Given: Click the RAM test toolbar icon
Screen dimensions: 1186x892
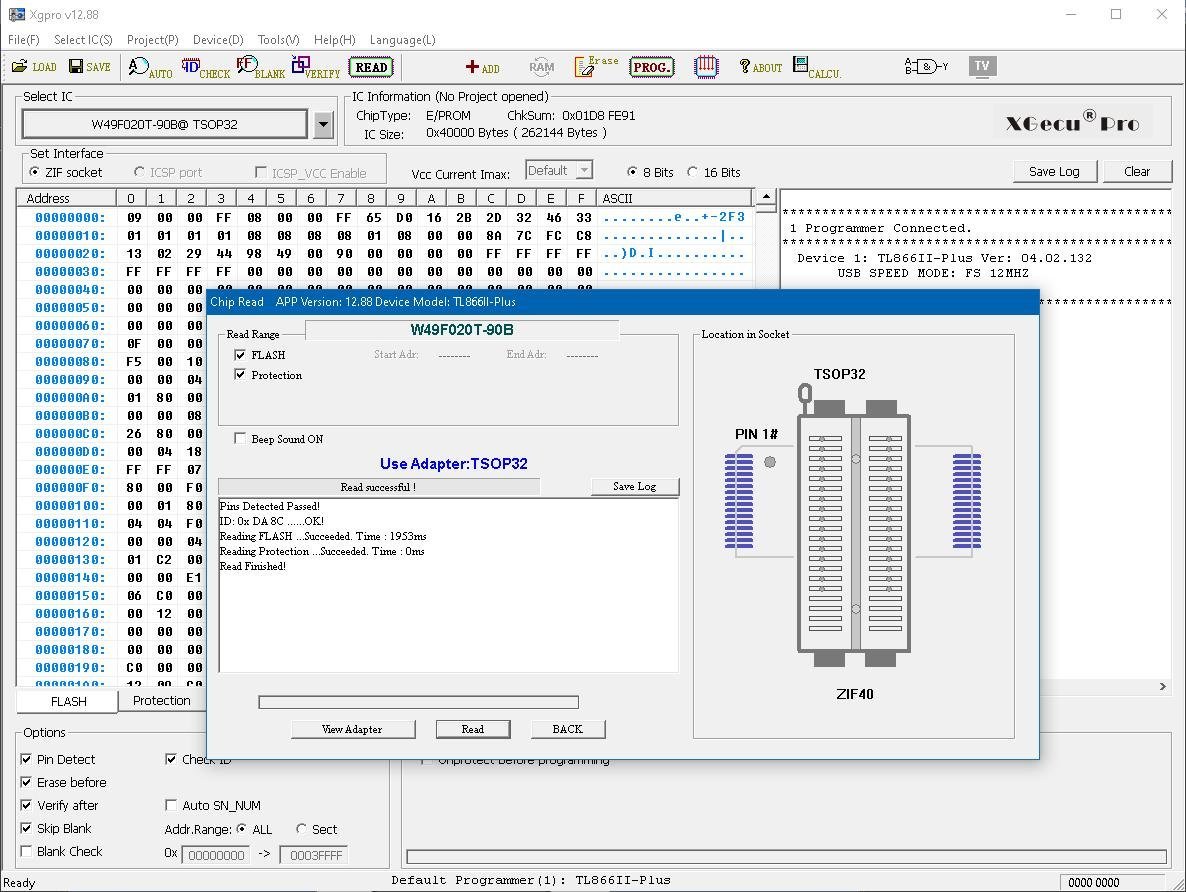Looking at the screenshot, I should (542, 67).
